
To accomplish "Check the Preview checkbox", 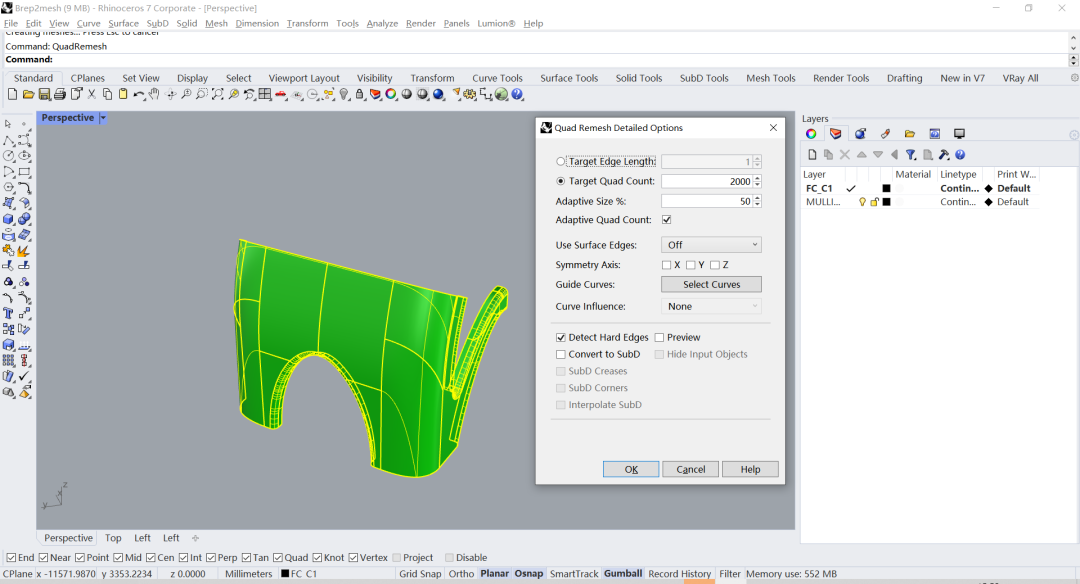I will (659, 338).
